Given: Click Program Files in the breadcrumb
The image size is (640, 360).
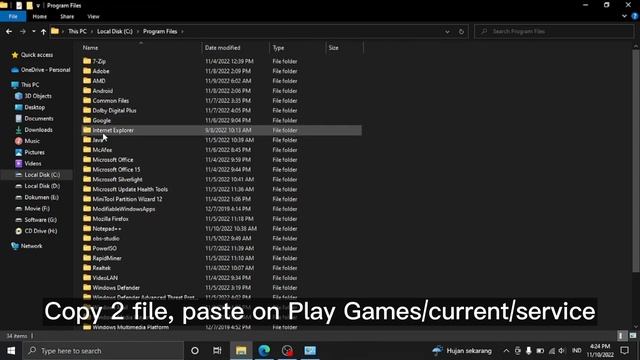Looking at the screenshot, I should click(x=160, y=31).
